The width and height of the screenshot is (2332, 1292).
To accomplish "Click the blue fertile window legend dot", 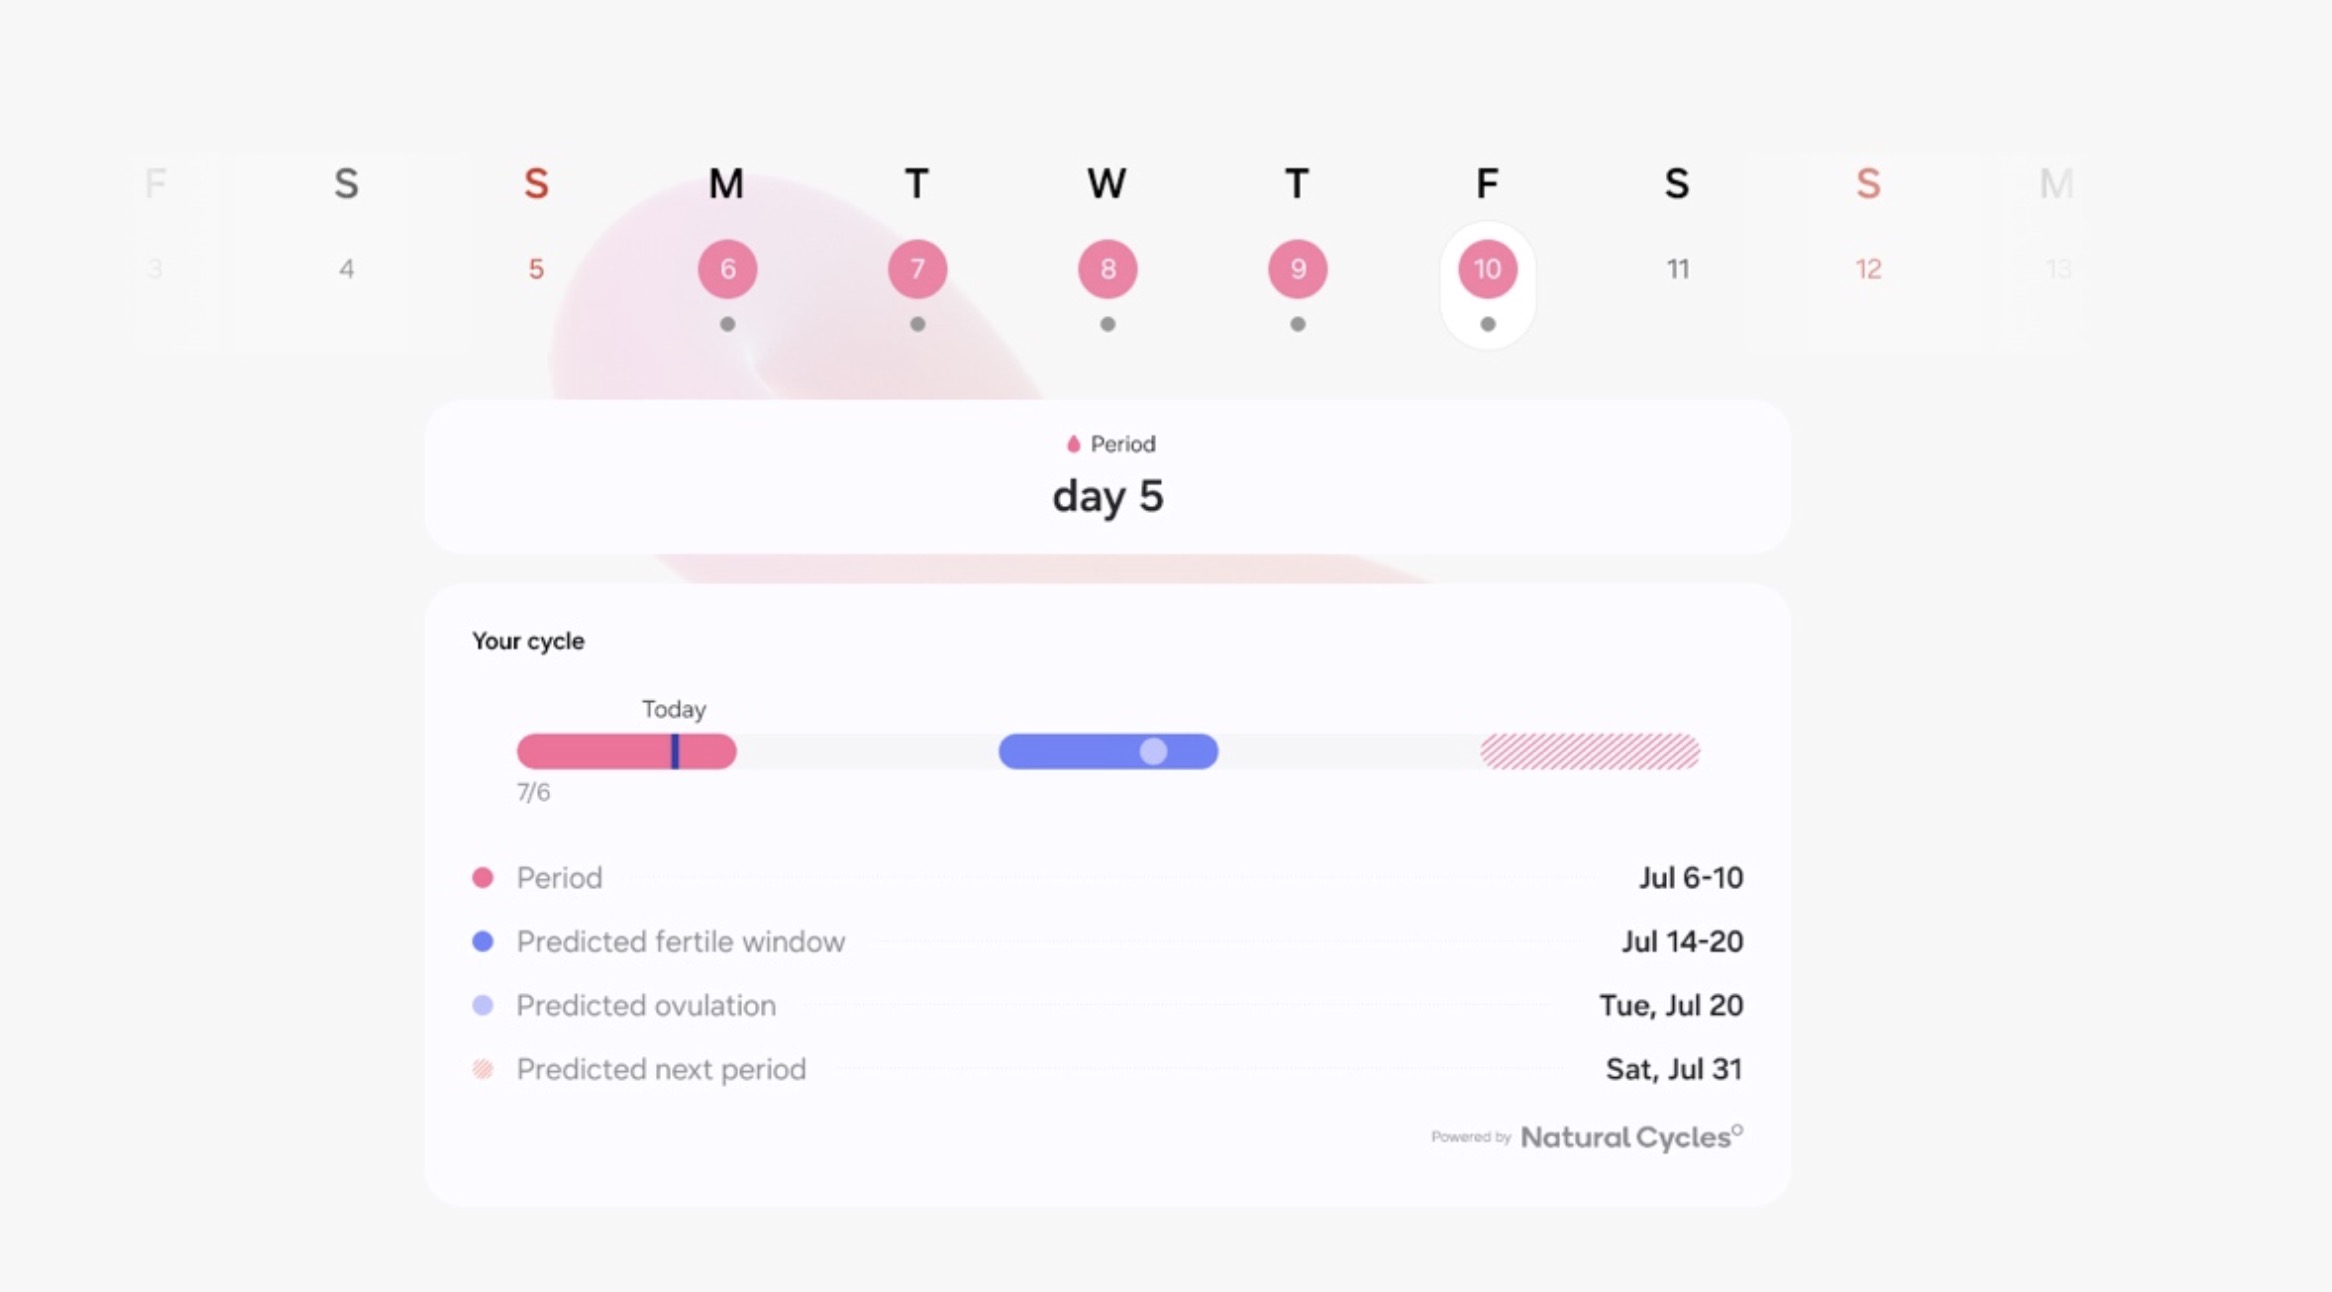I will tap(483, 942).
